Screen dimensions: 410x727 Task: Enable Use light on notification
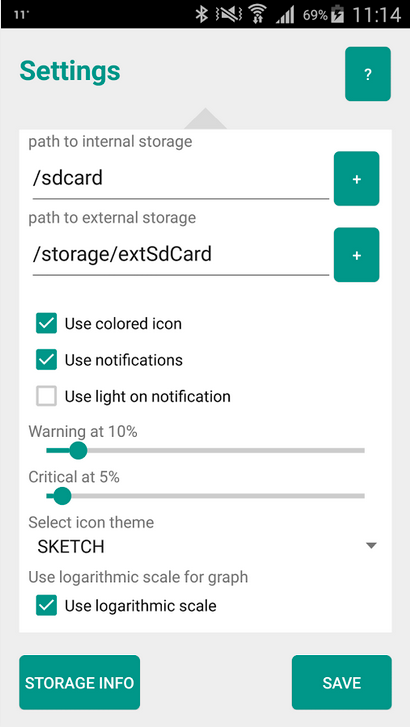point(46,396)
